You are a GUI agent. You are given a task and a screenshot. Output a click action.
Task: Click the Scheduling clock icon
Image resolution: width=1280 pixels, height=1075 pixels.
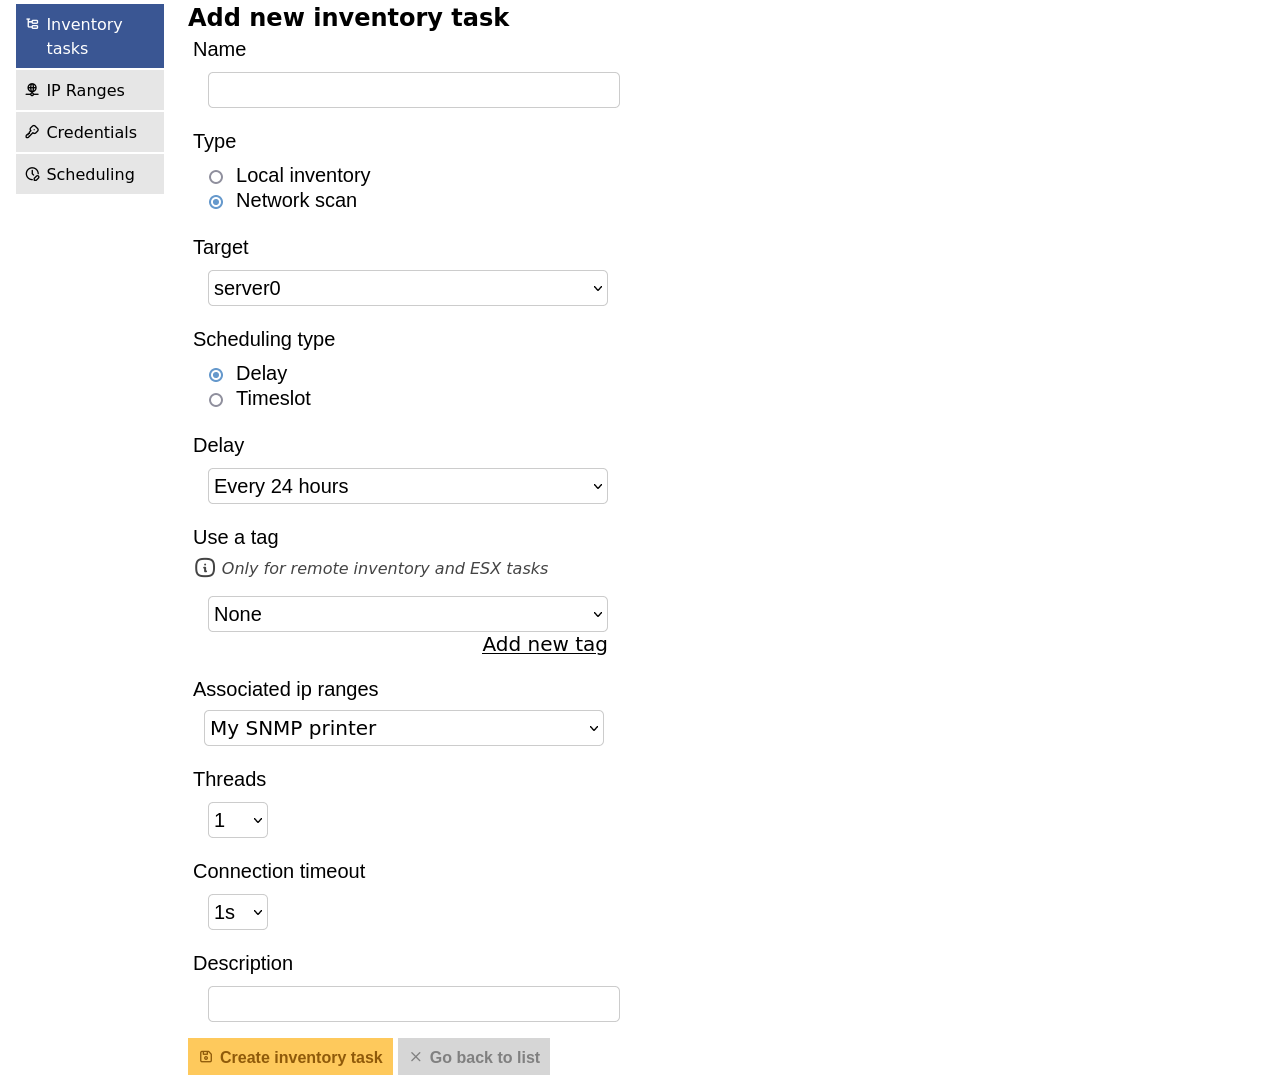[x=32, y=174]
